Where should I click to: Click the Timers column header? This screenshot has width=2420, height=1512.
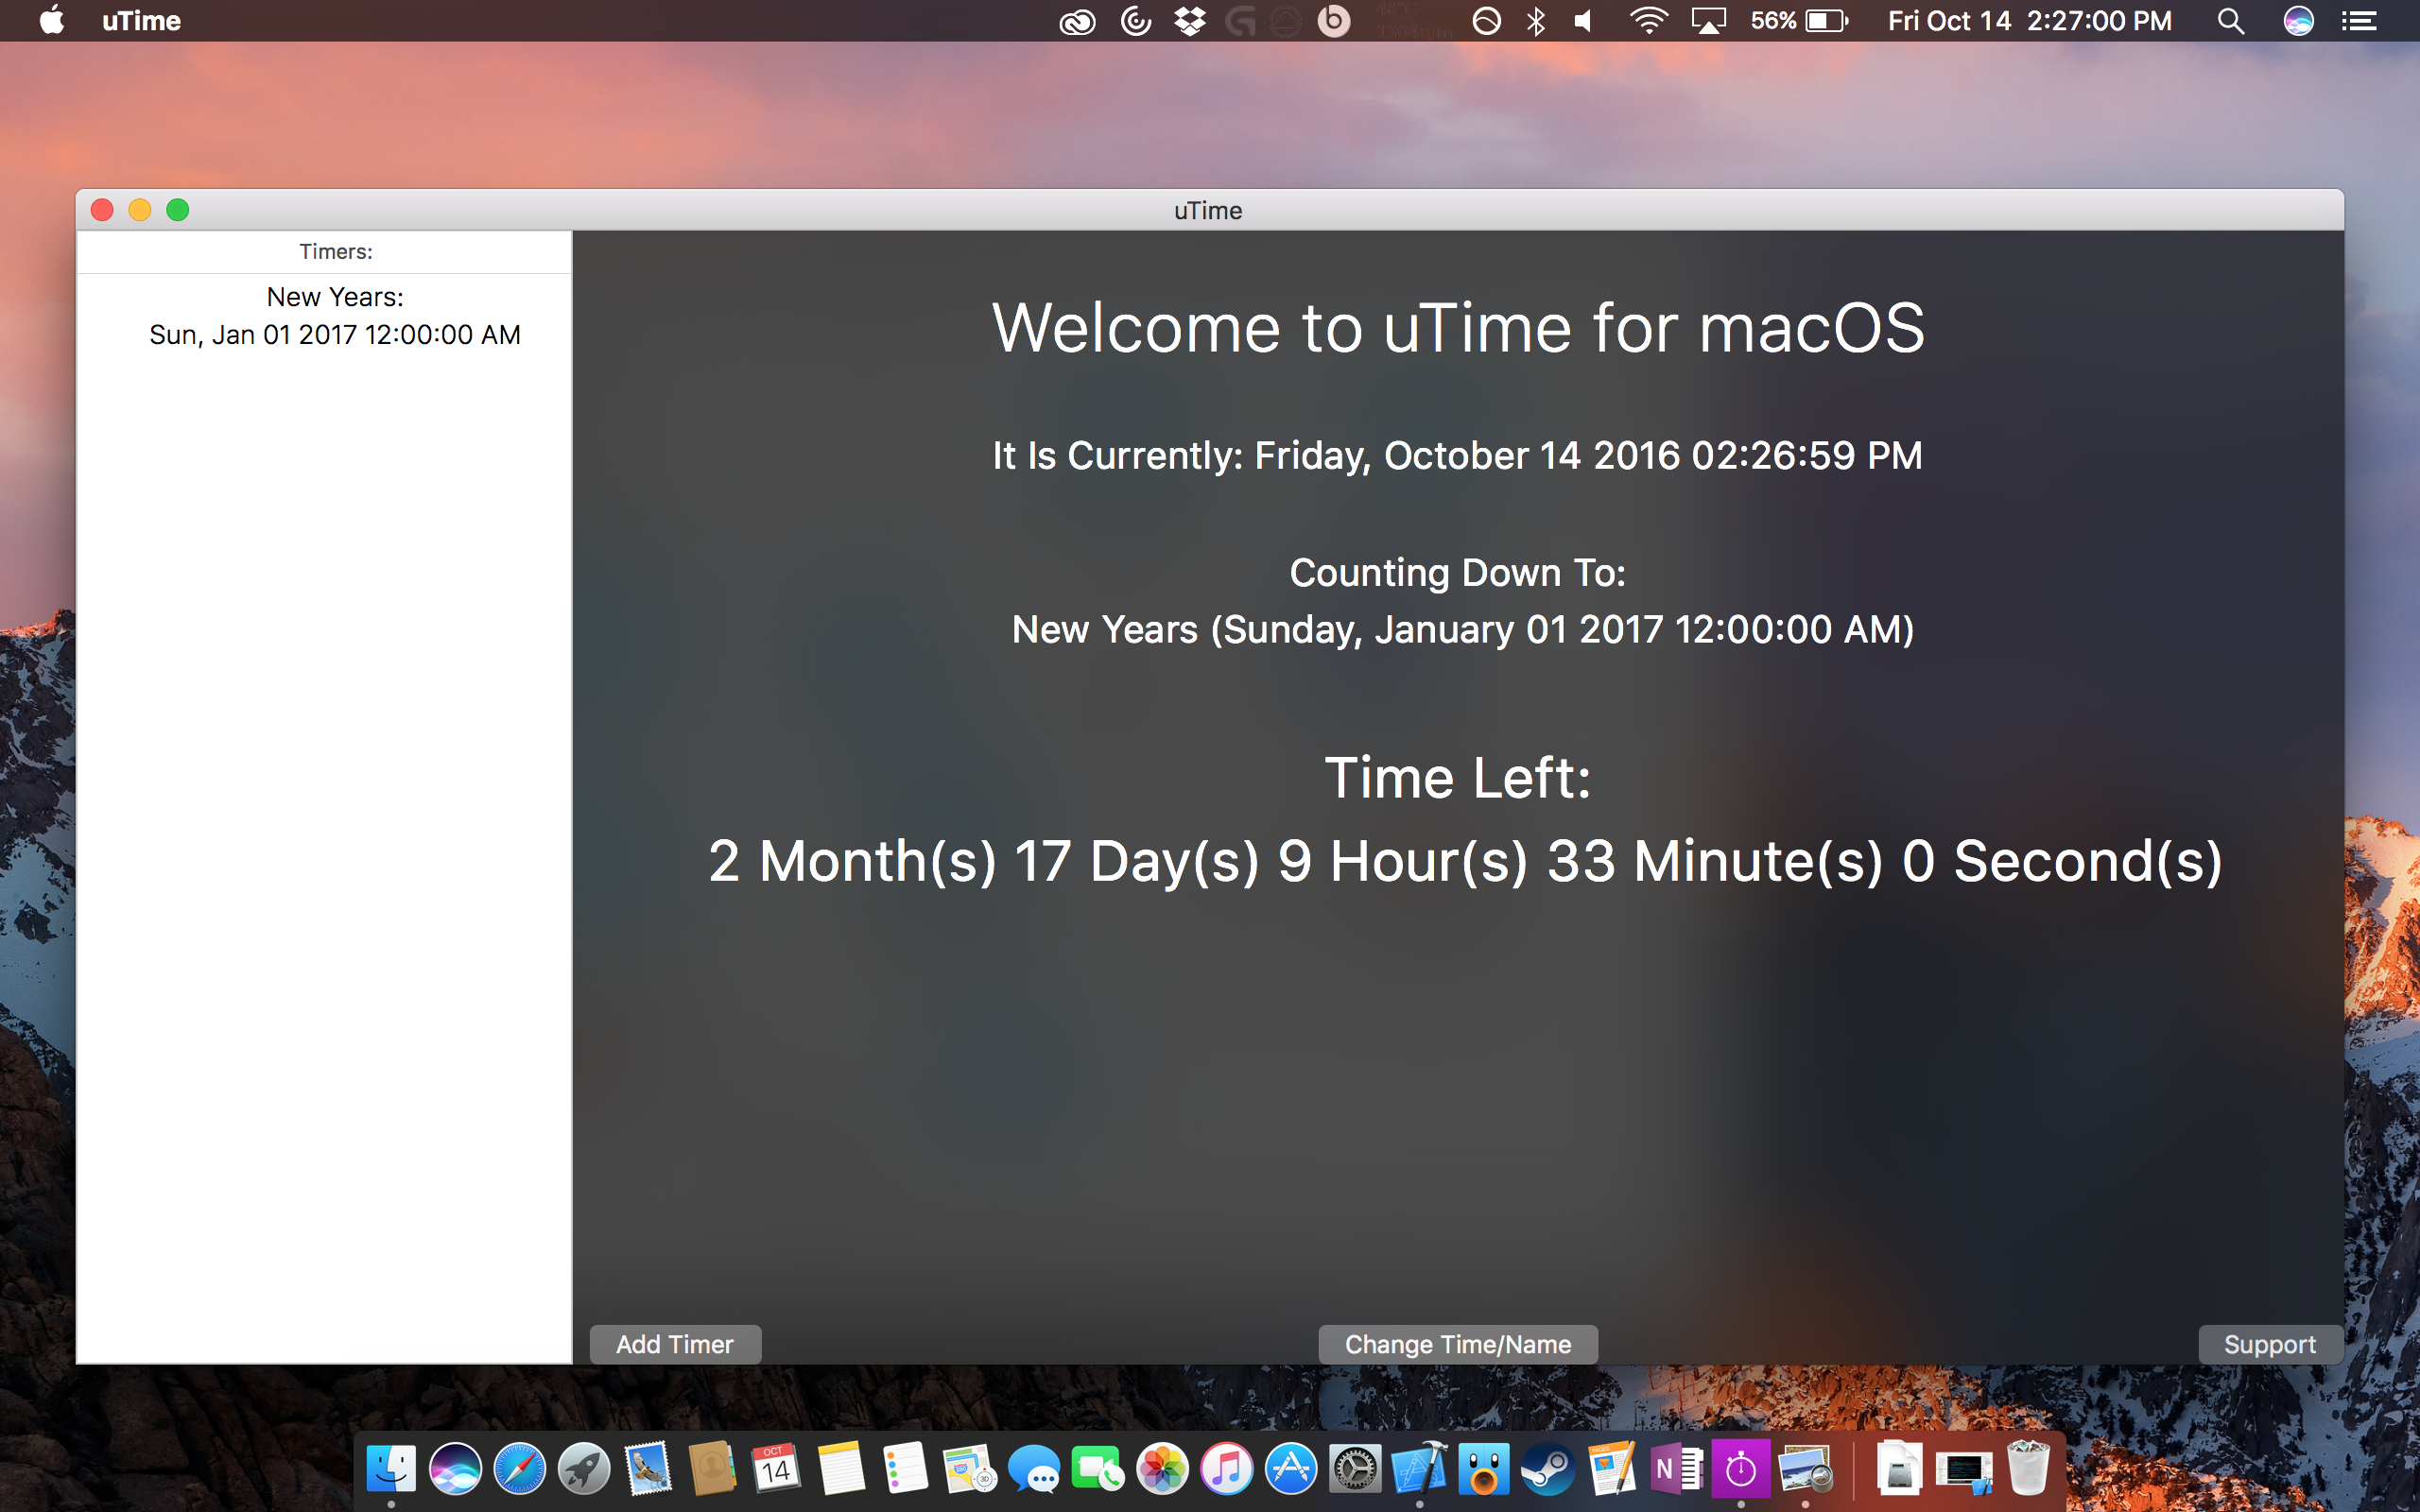[x=335, y=252]
